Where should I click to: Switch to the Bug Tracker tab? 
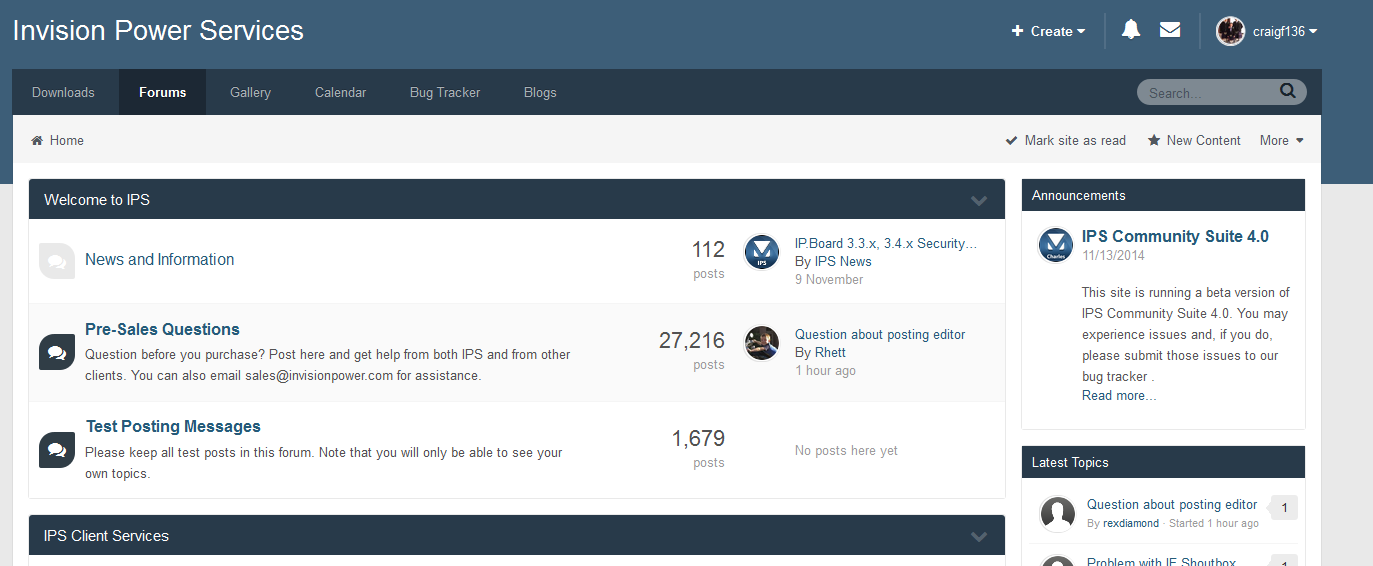445,92
